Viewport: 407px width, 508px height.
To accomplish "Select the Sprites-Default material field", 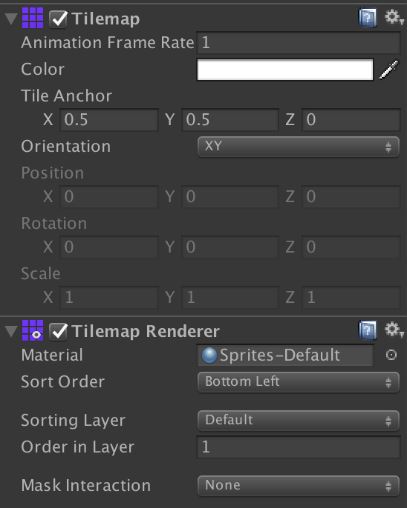I will tap(285, 355).
